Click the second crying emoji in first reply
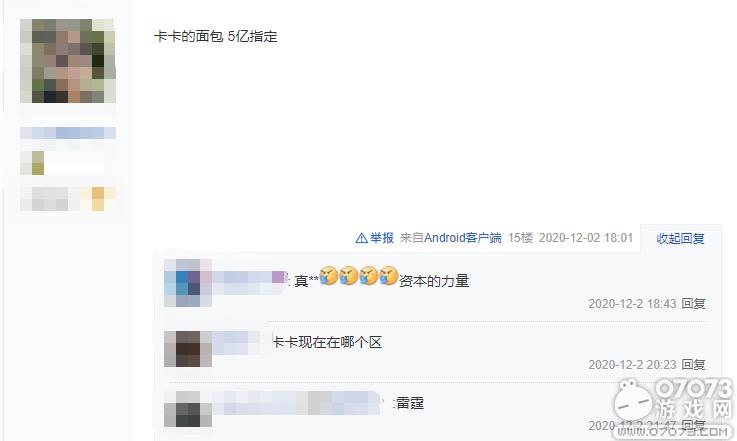Screen dimensions: 737x441 [349, 276]
